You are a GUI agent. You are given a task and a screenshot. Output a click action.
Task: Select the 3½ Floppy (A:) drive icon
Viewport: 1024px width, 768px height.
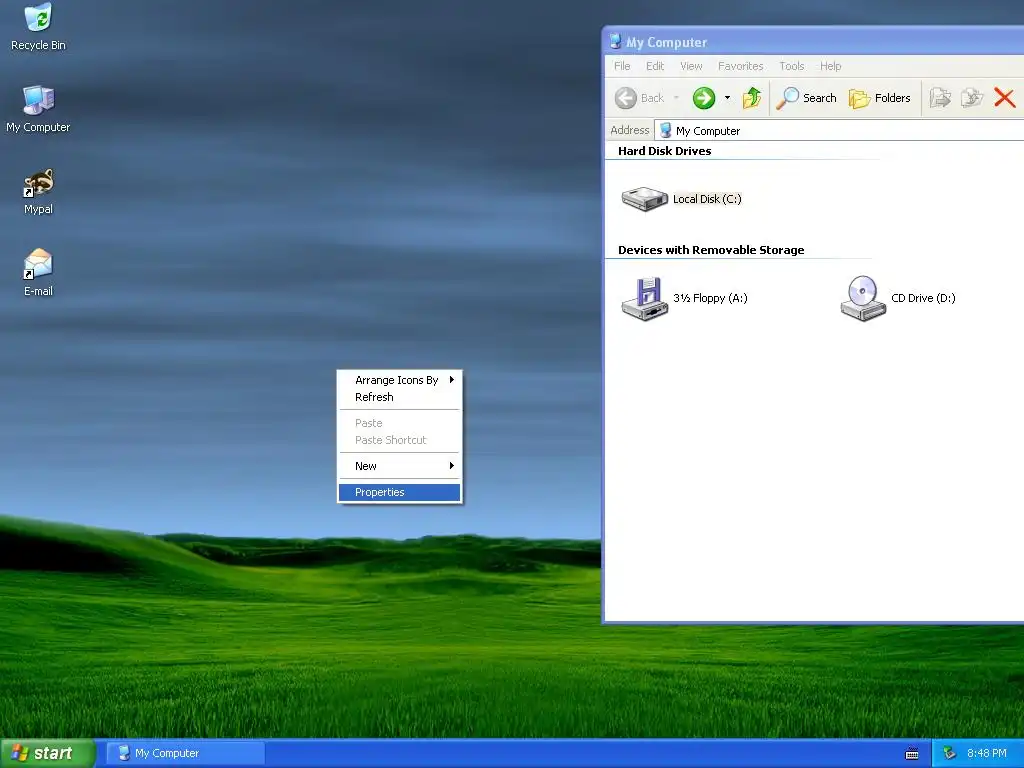645,298
